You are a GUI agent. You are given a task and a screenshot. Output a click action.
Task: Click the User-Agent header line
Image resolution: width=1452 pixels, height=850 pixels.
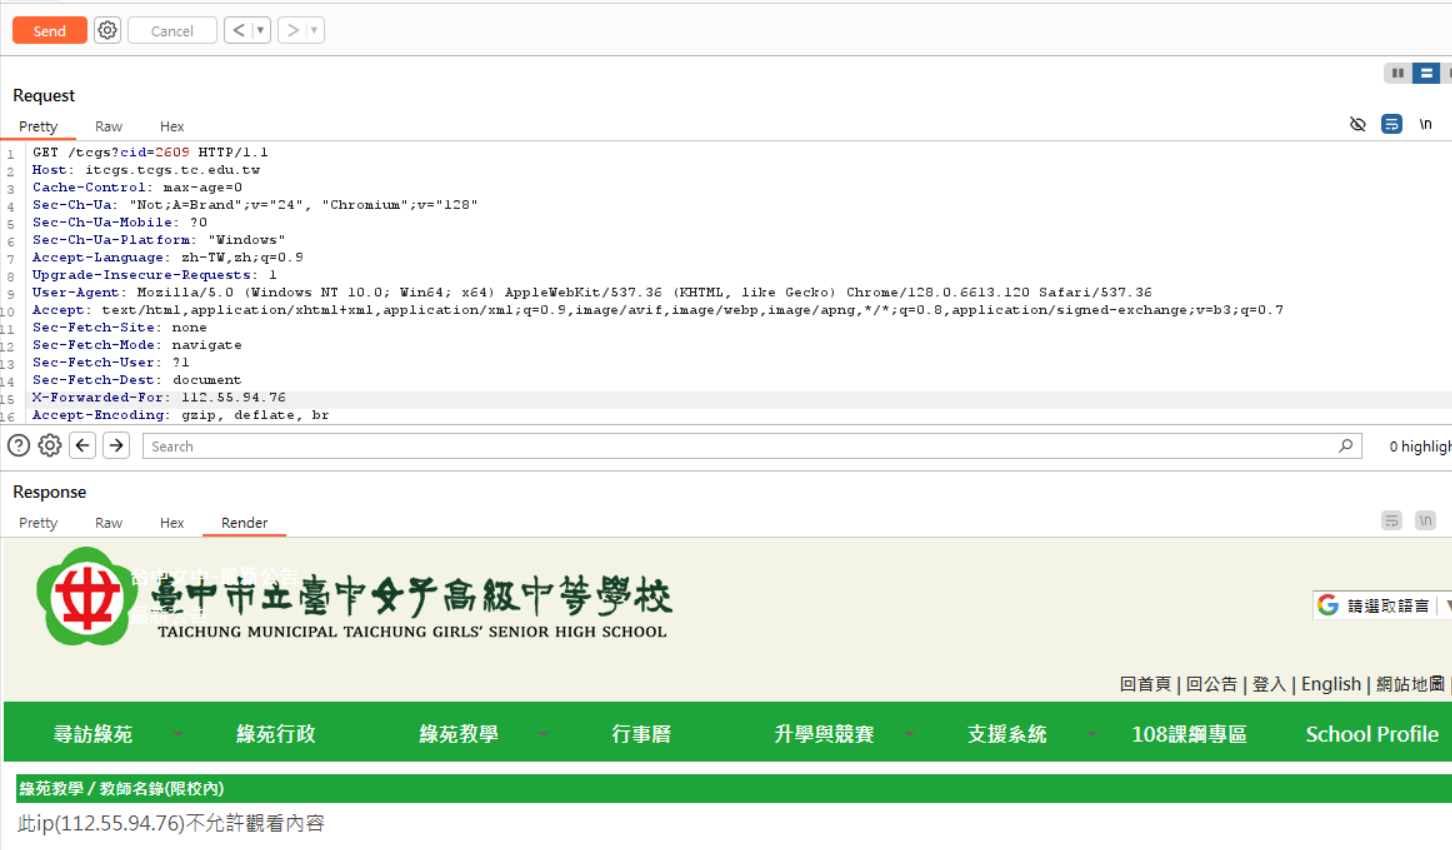click(x=592, y=293)
